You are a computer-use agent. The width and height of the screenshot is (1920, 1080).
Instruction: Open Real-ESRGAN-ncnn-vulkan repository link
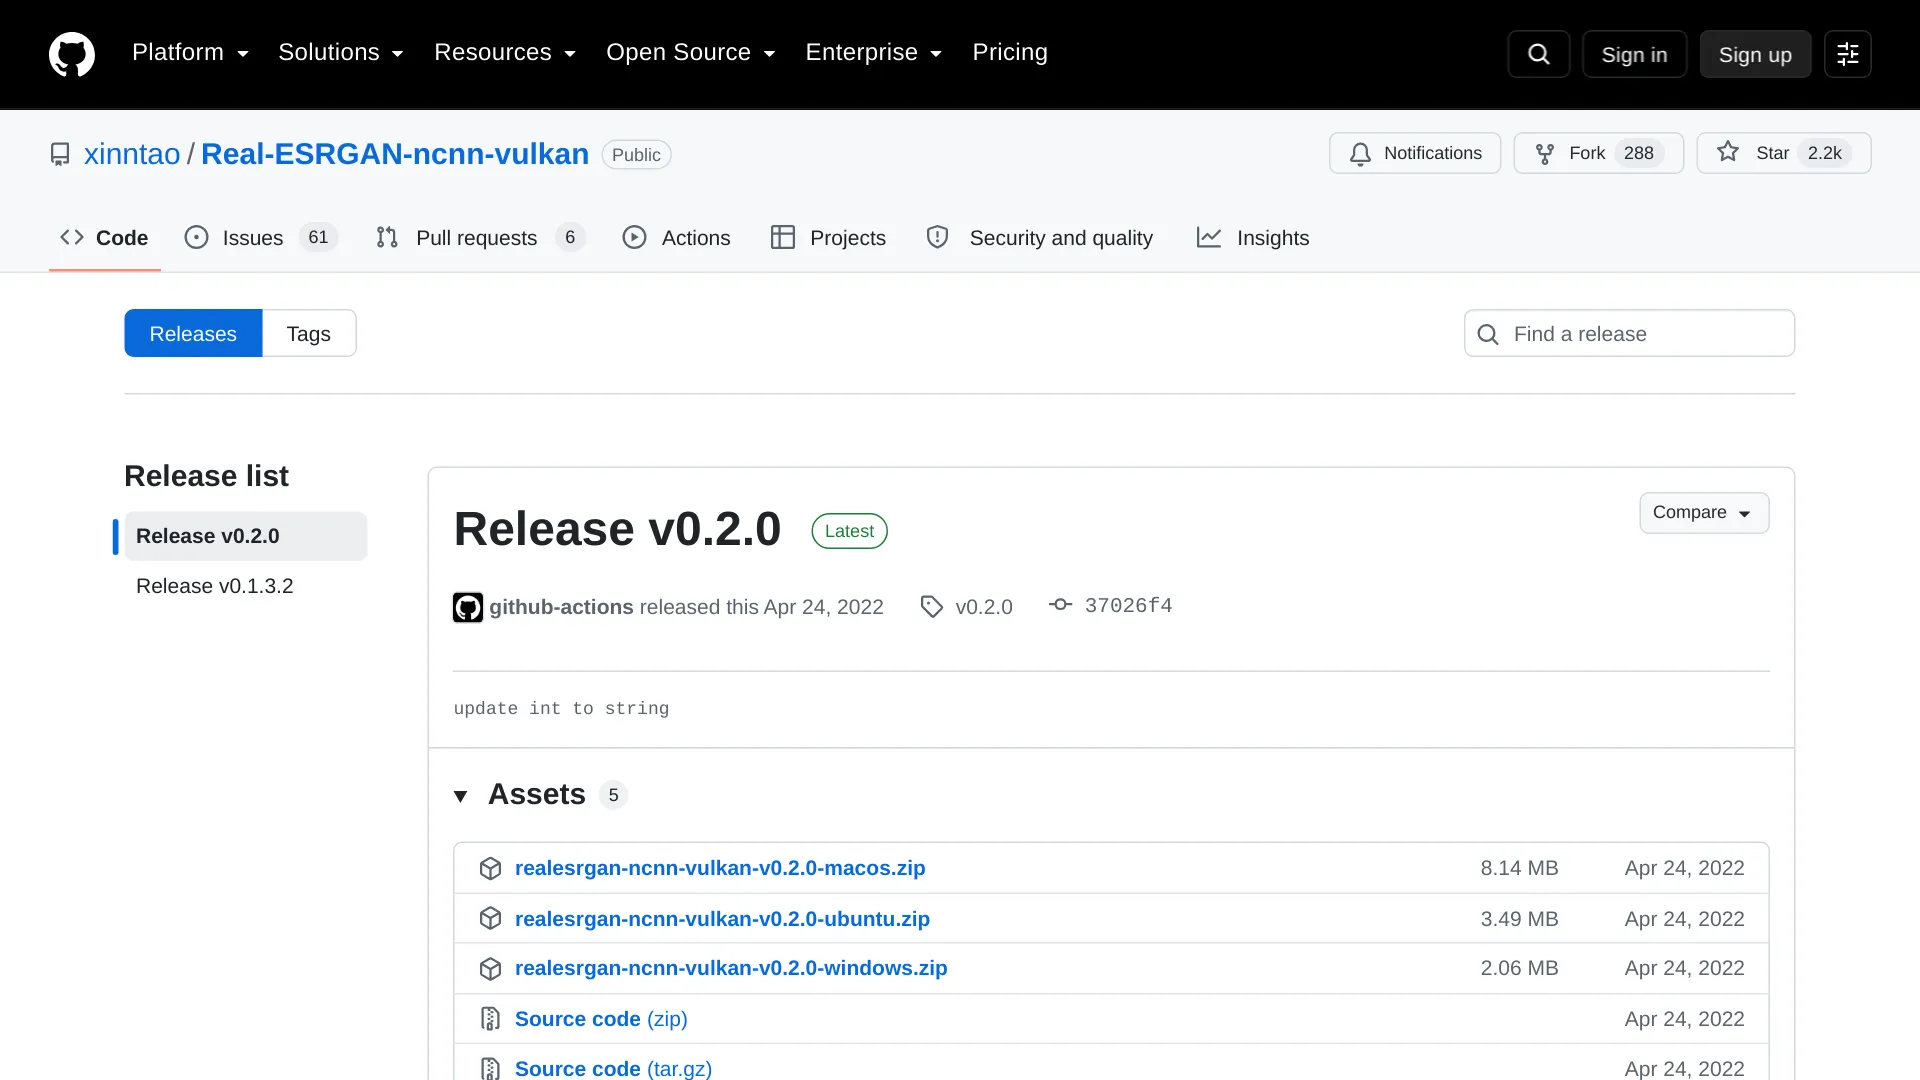click(x=395, y=154)
